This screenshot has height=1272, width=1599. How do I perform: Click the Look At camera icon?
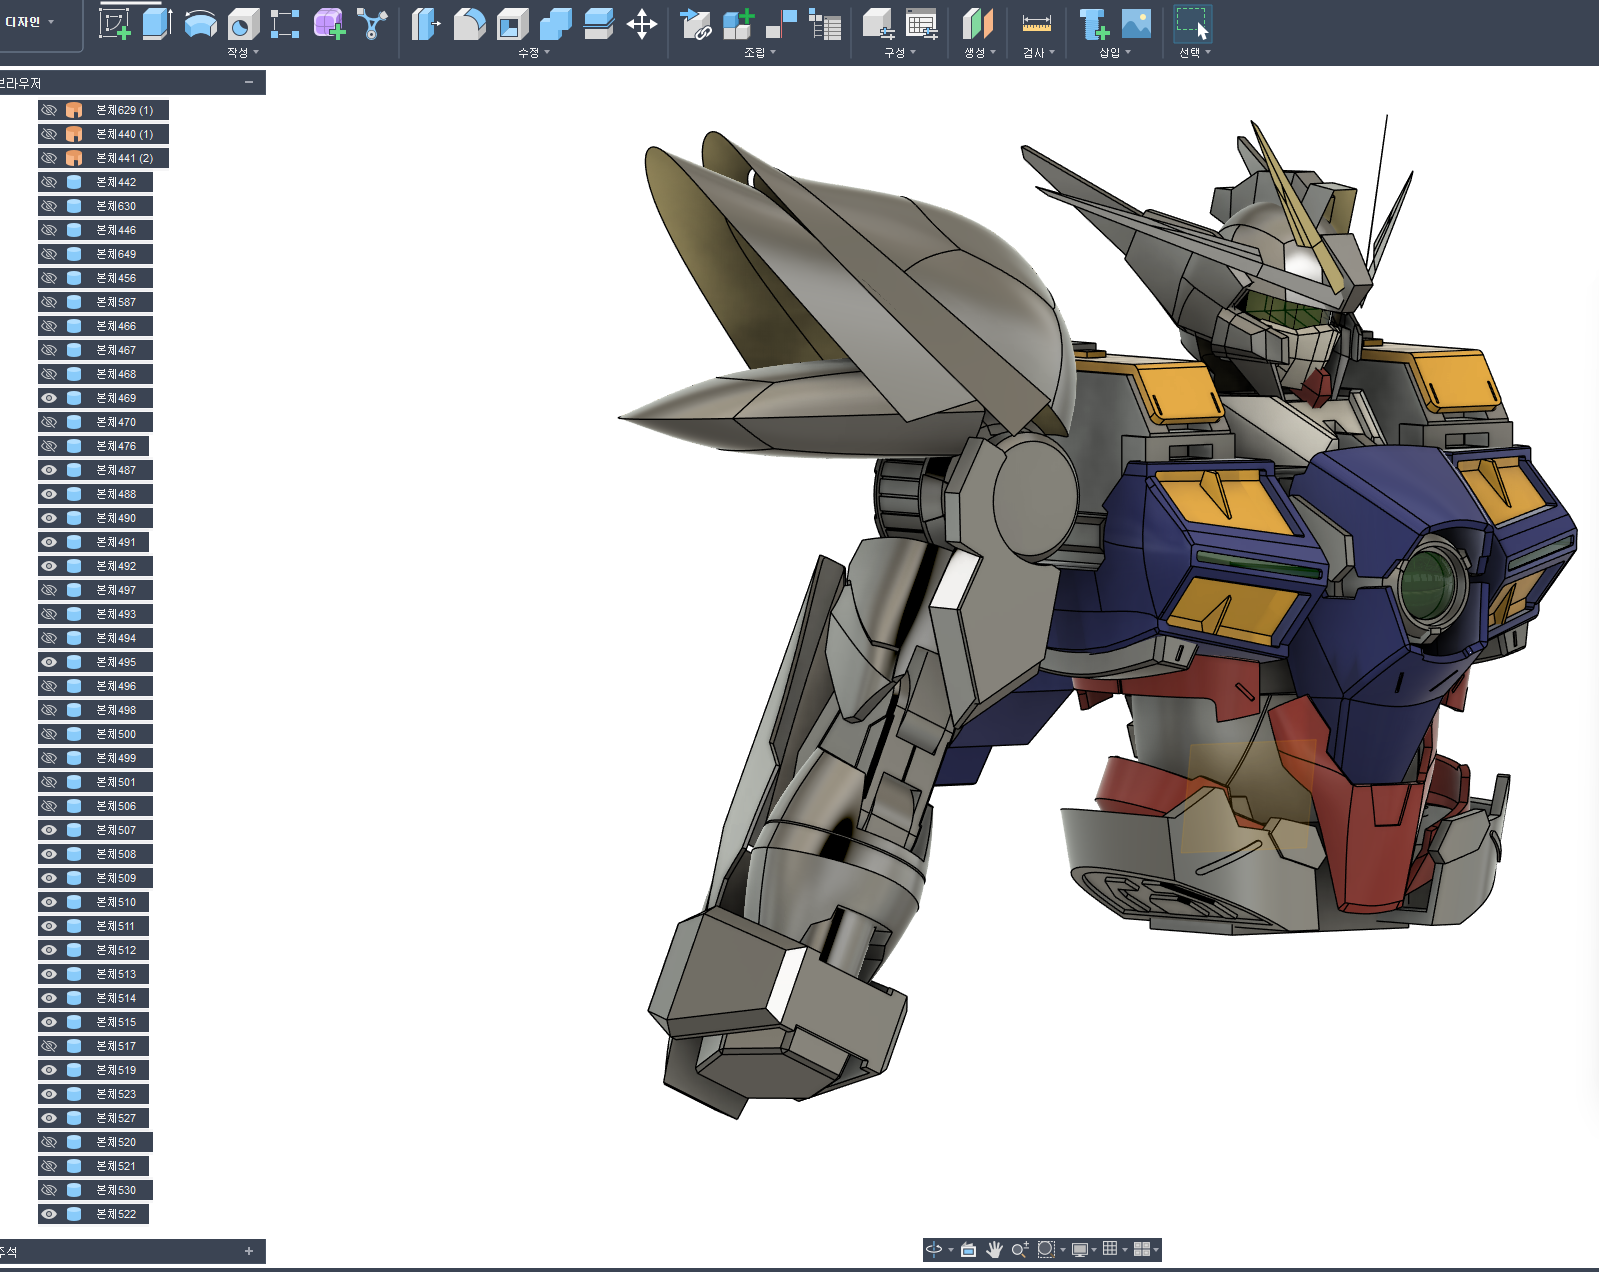pyautogui.click(x=968, y=1249)
